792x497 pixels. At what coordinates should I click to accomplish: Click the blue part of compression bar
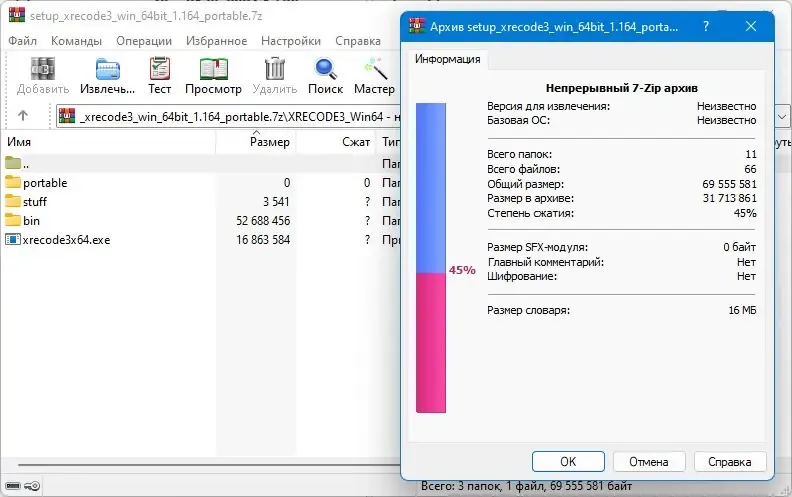coord(431,188)
